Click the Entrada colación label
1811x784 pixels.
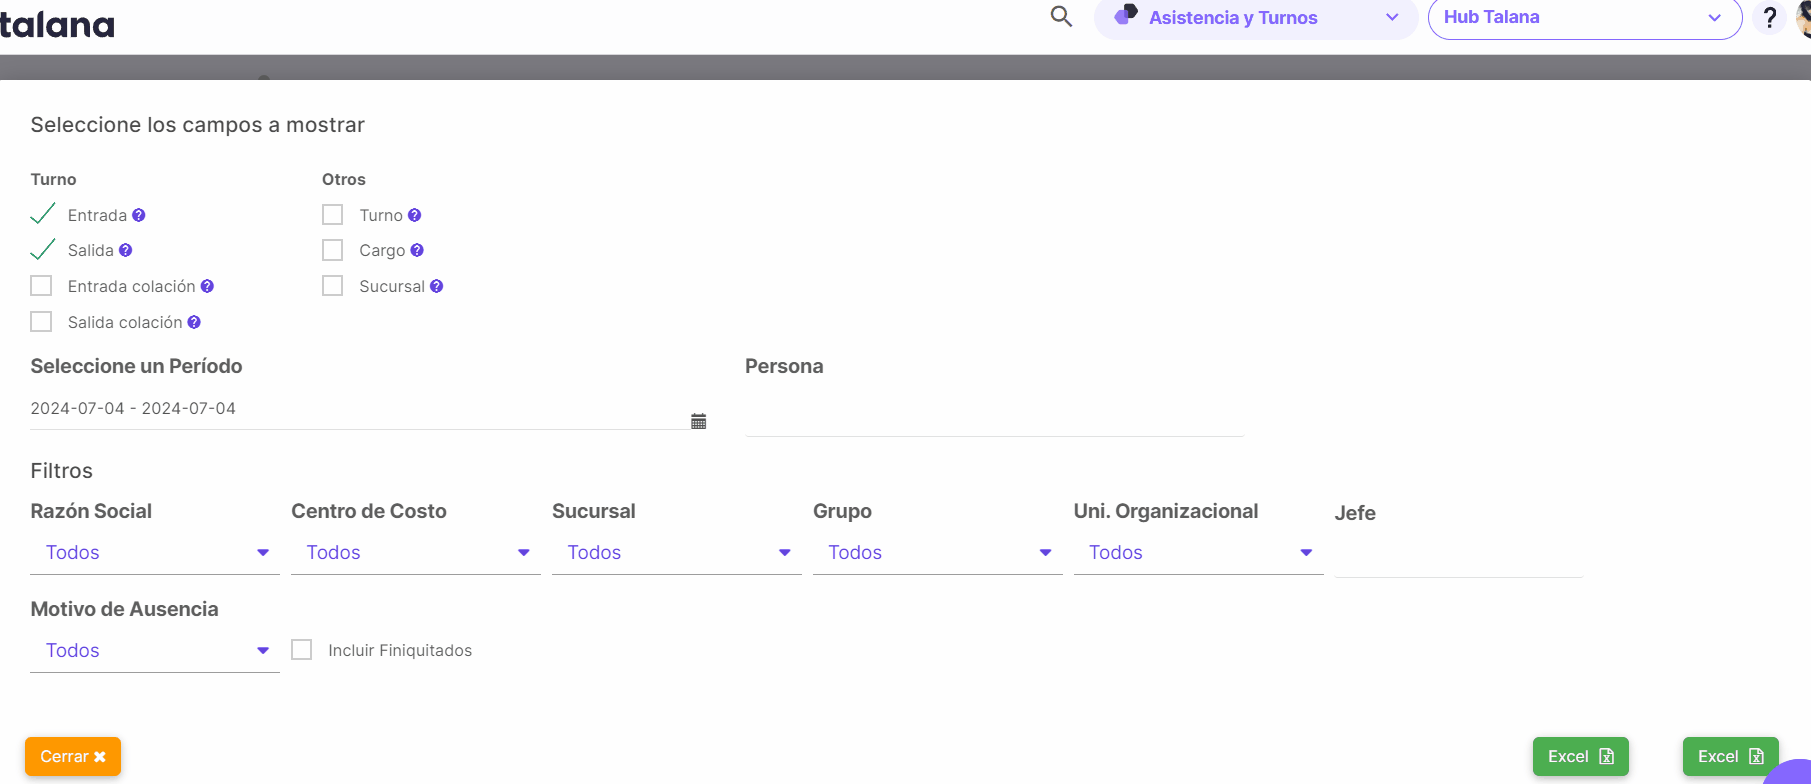pyautogui.click(x=132, y=286)
